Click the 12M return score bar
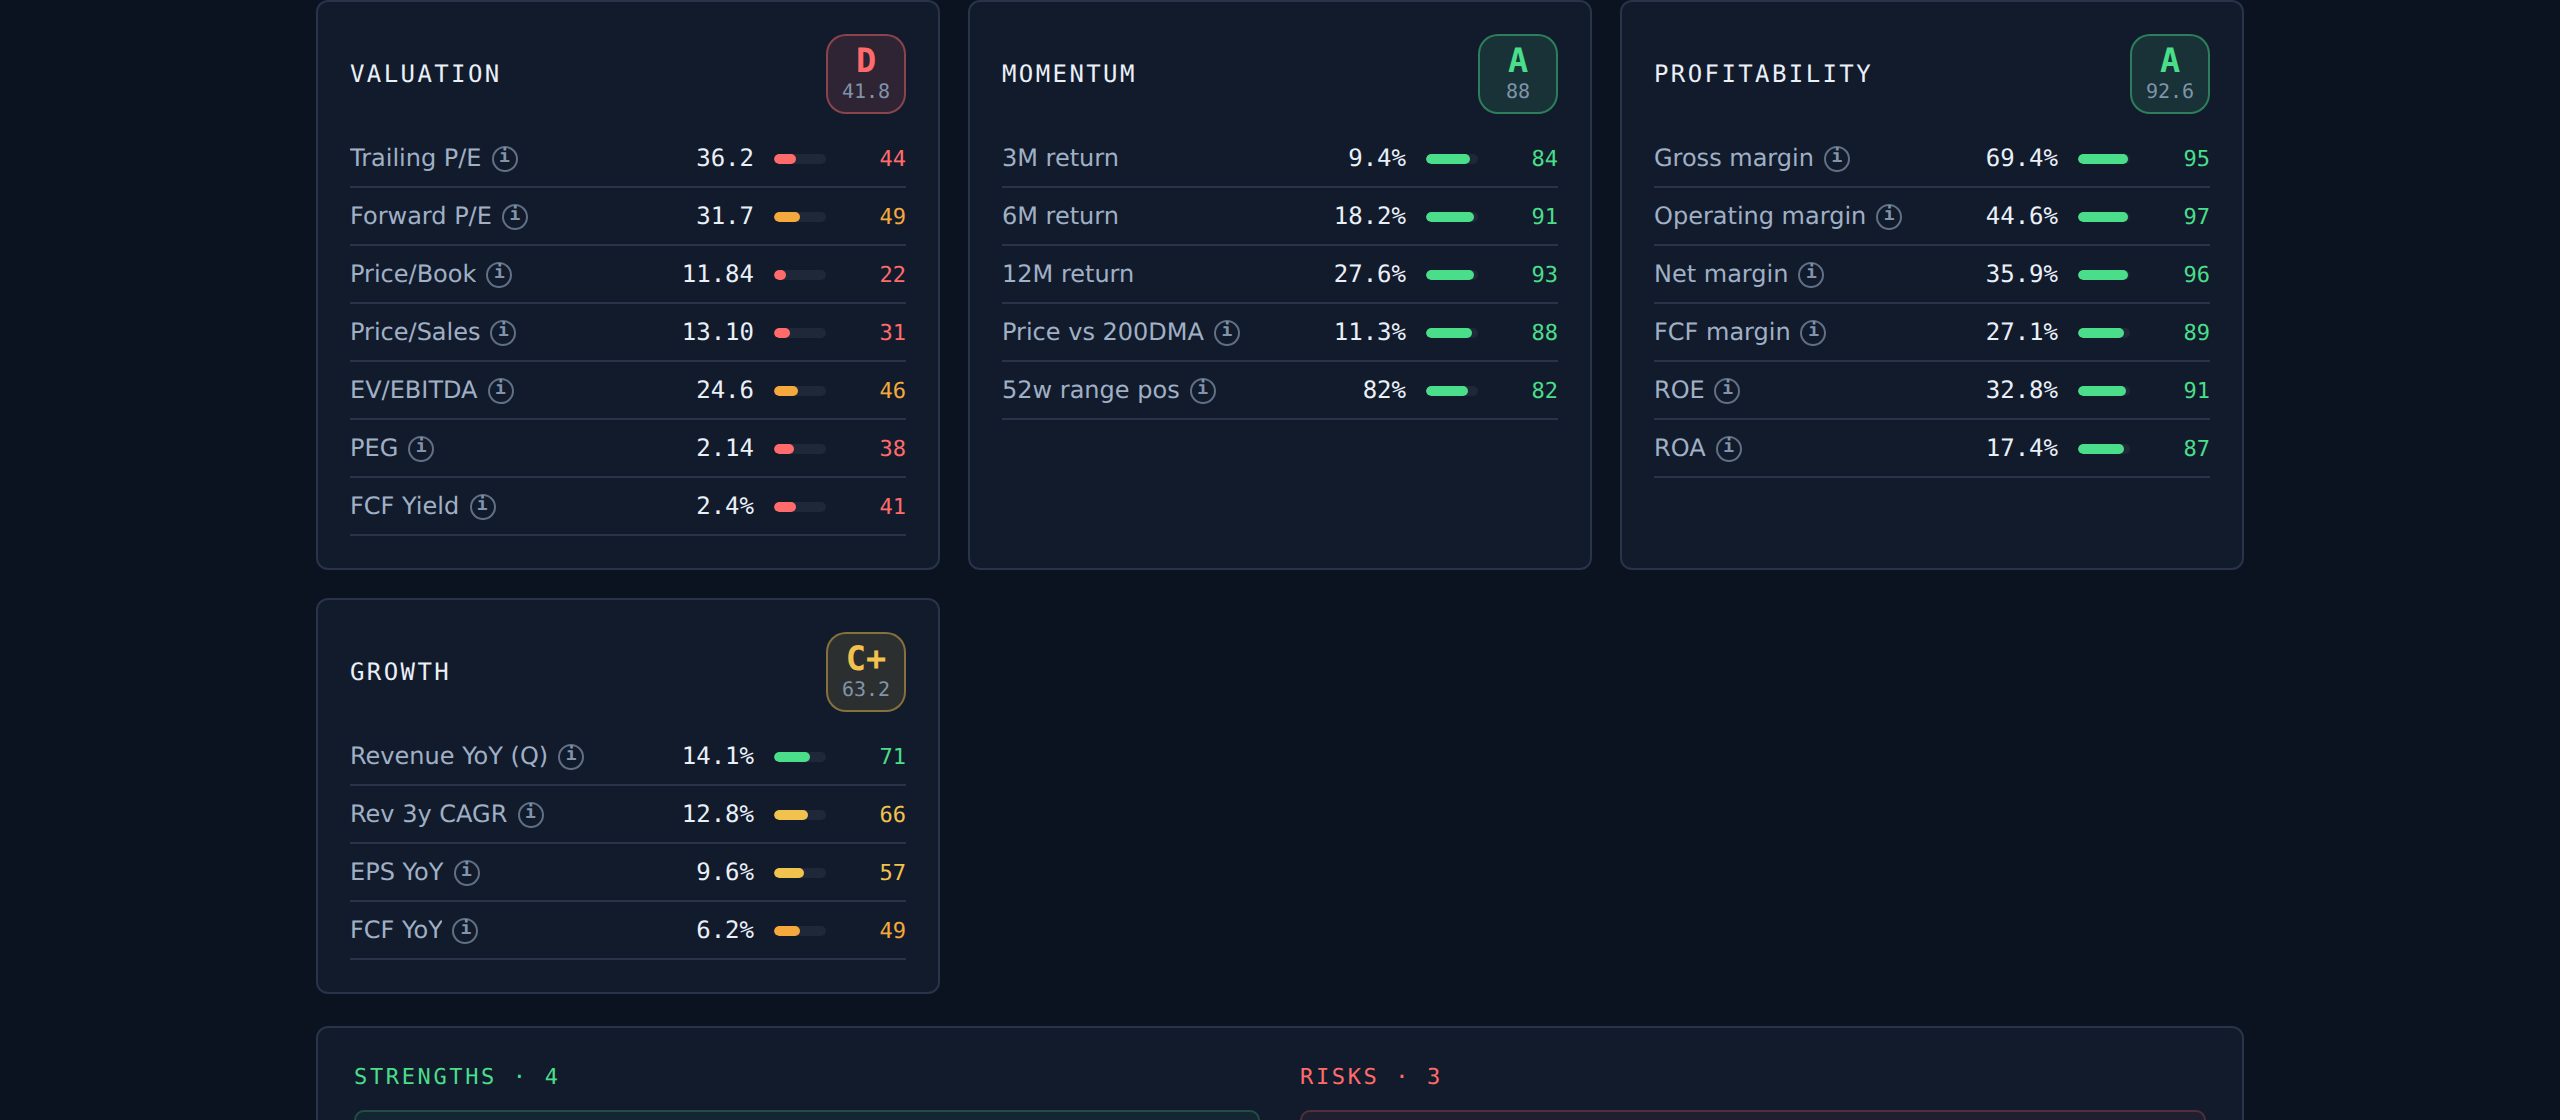This screenshot has height=1120, width=2560. [1452, 275]
